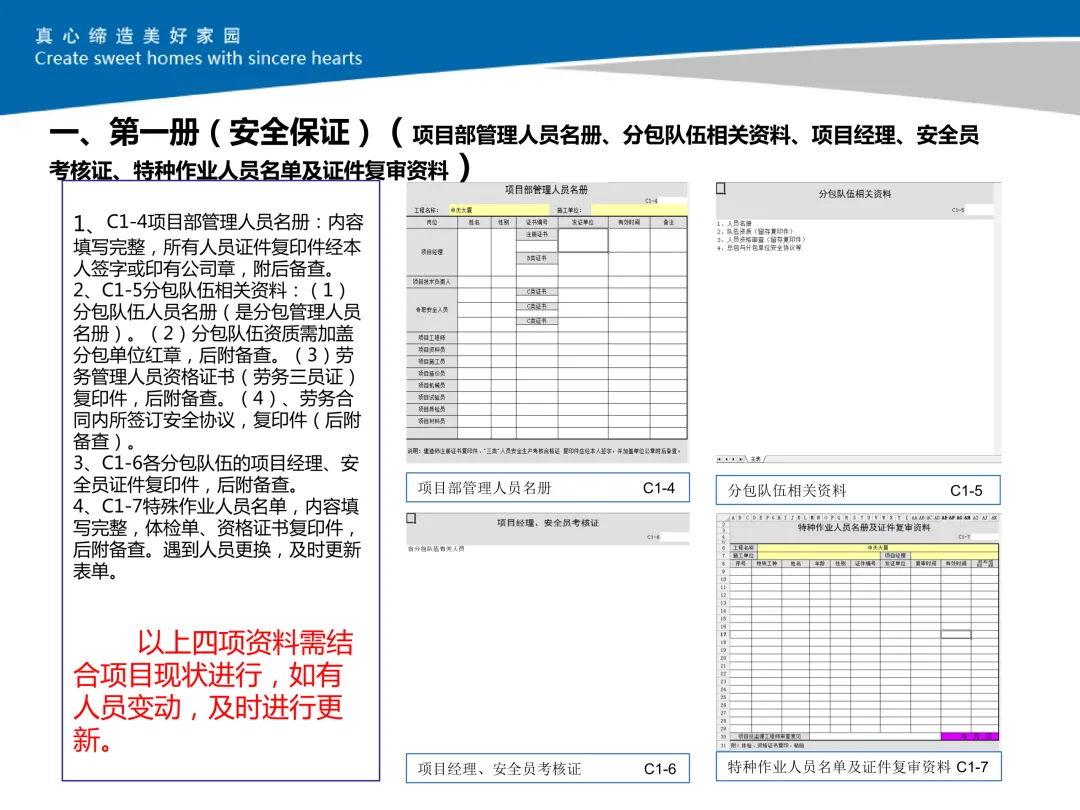The height and width of the screenshot is (810, 1080).
Task: Click the yellow 施工单位 field in the C1-4 form
Action: (638, 210)
